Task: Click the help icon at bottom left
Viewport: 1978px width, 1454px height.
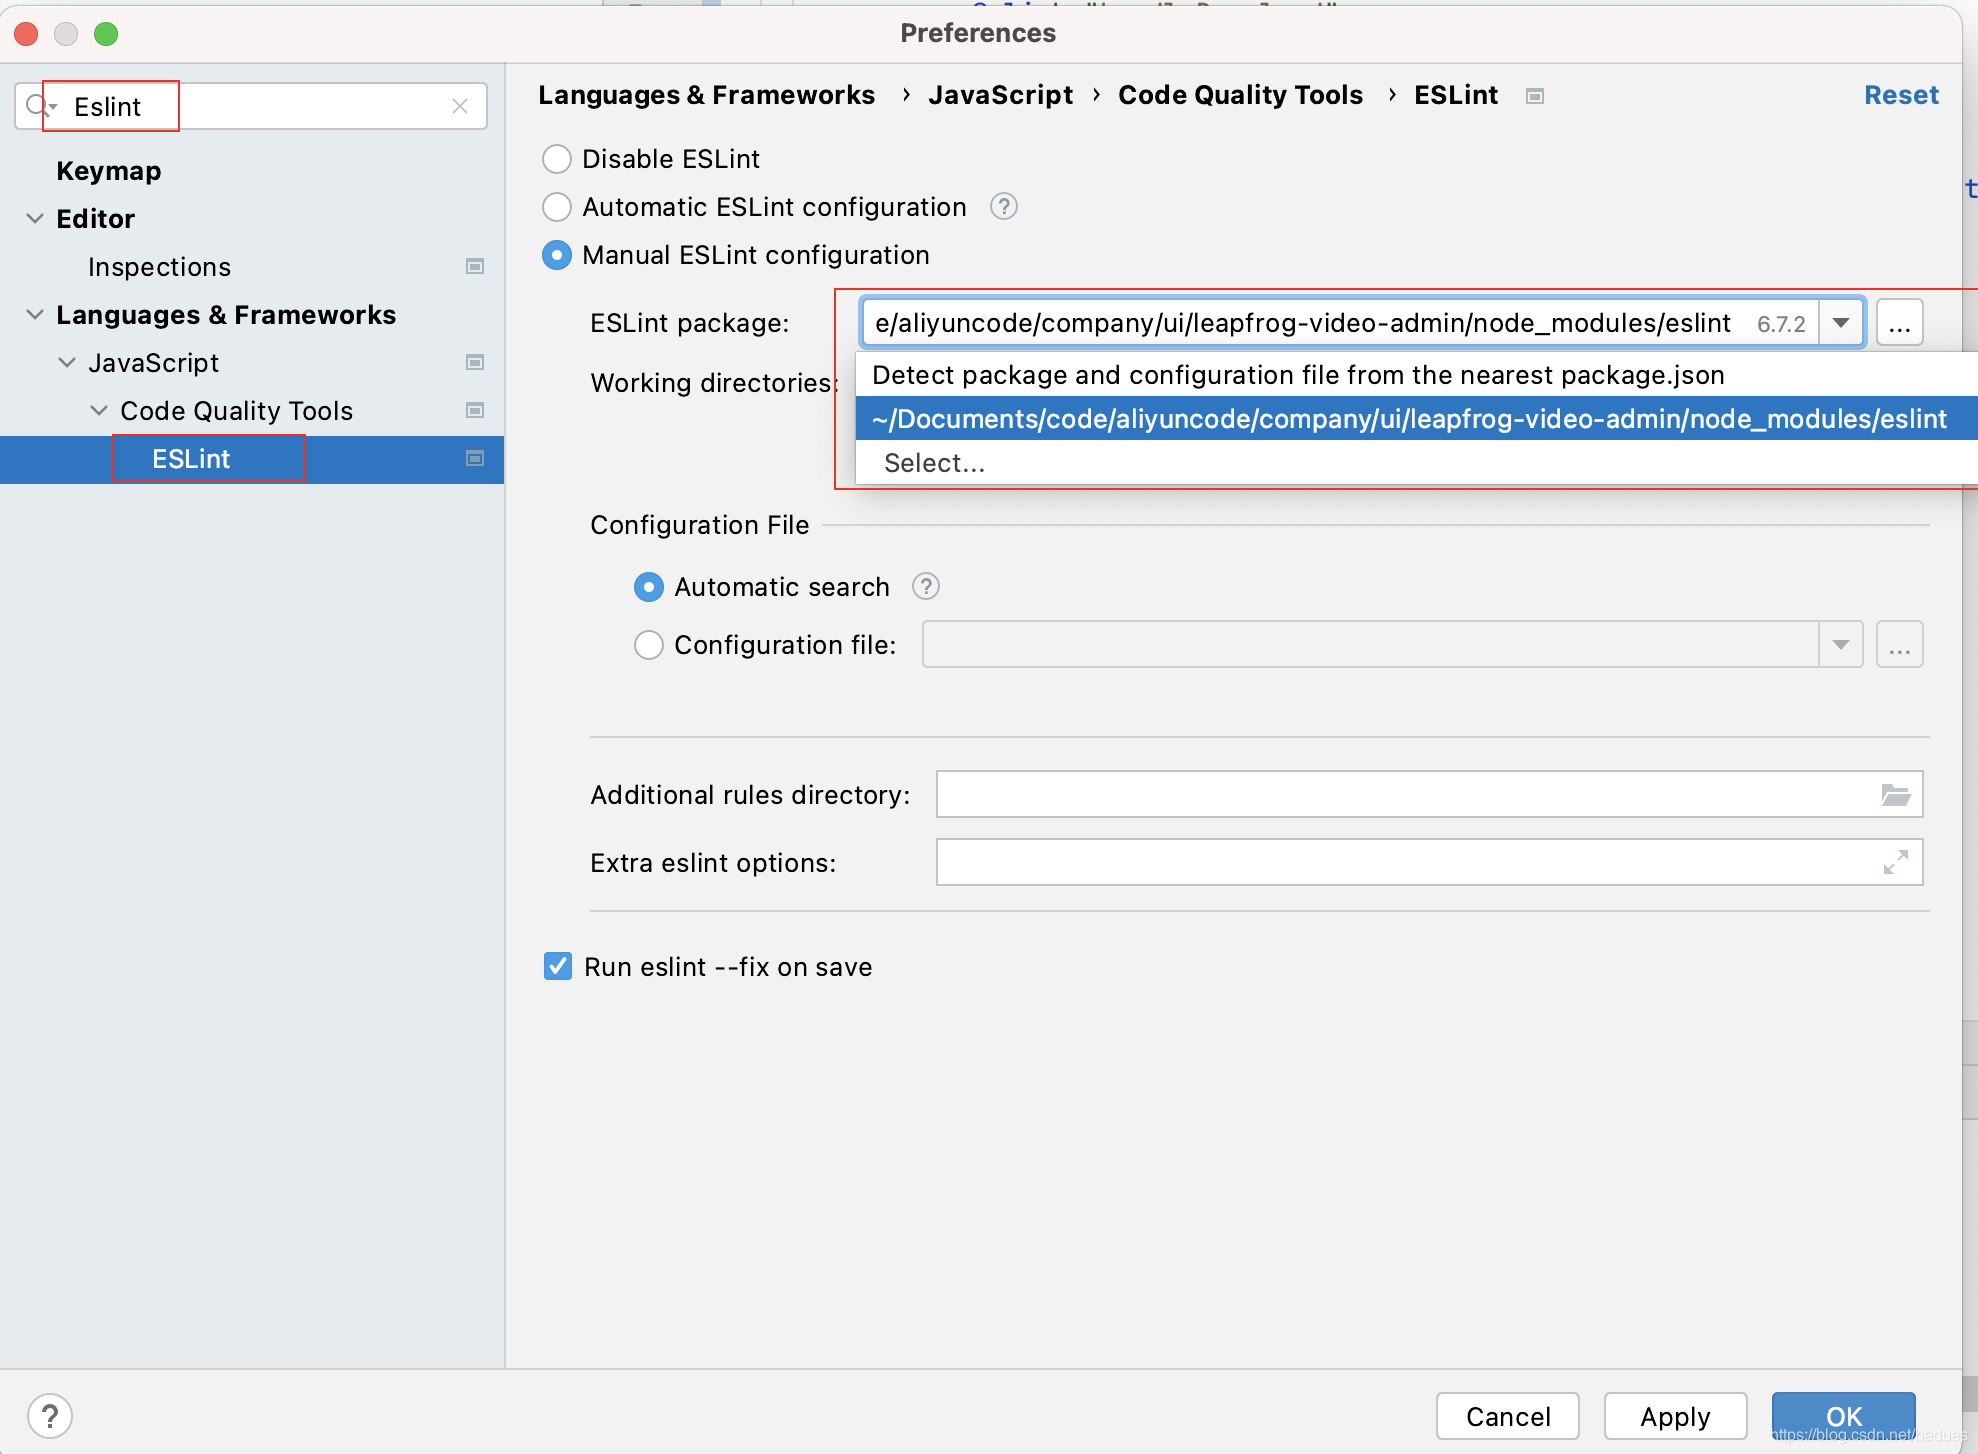Action: [49, 1415]
